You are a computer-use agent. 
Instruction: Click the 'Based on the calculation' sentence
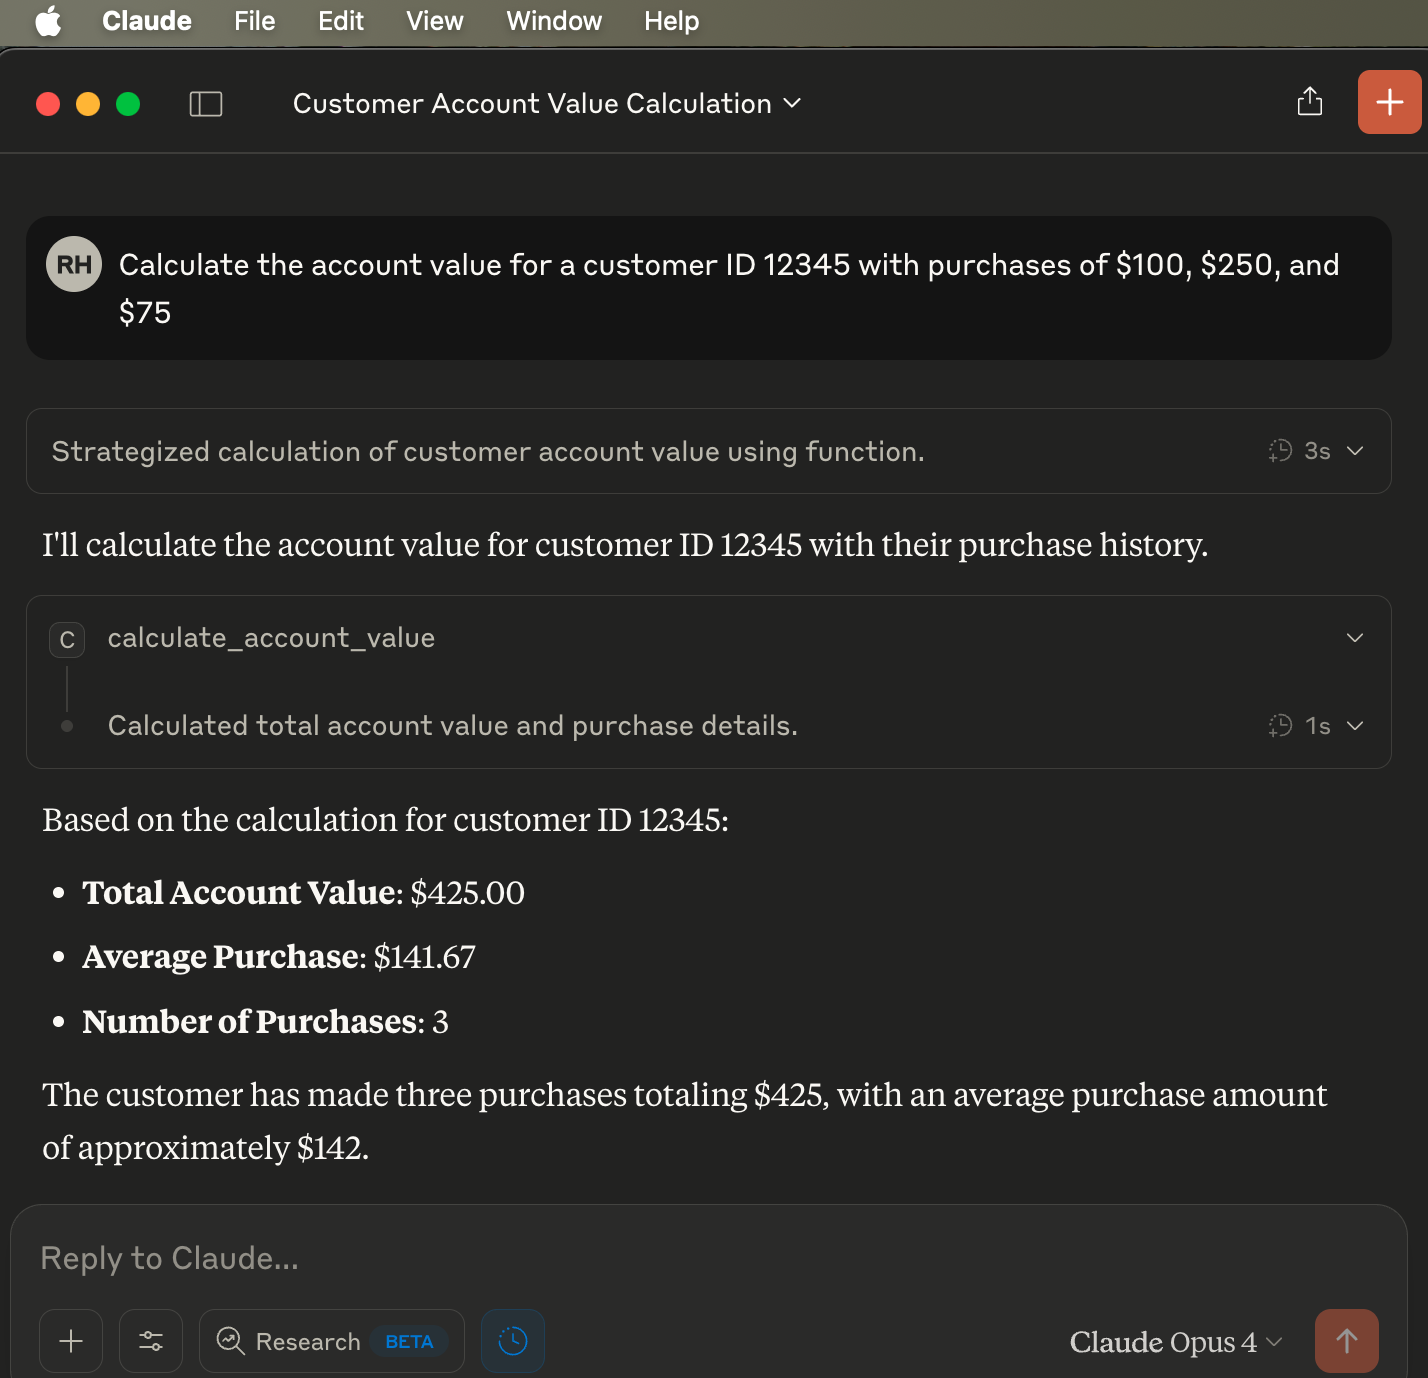(385, 820)
